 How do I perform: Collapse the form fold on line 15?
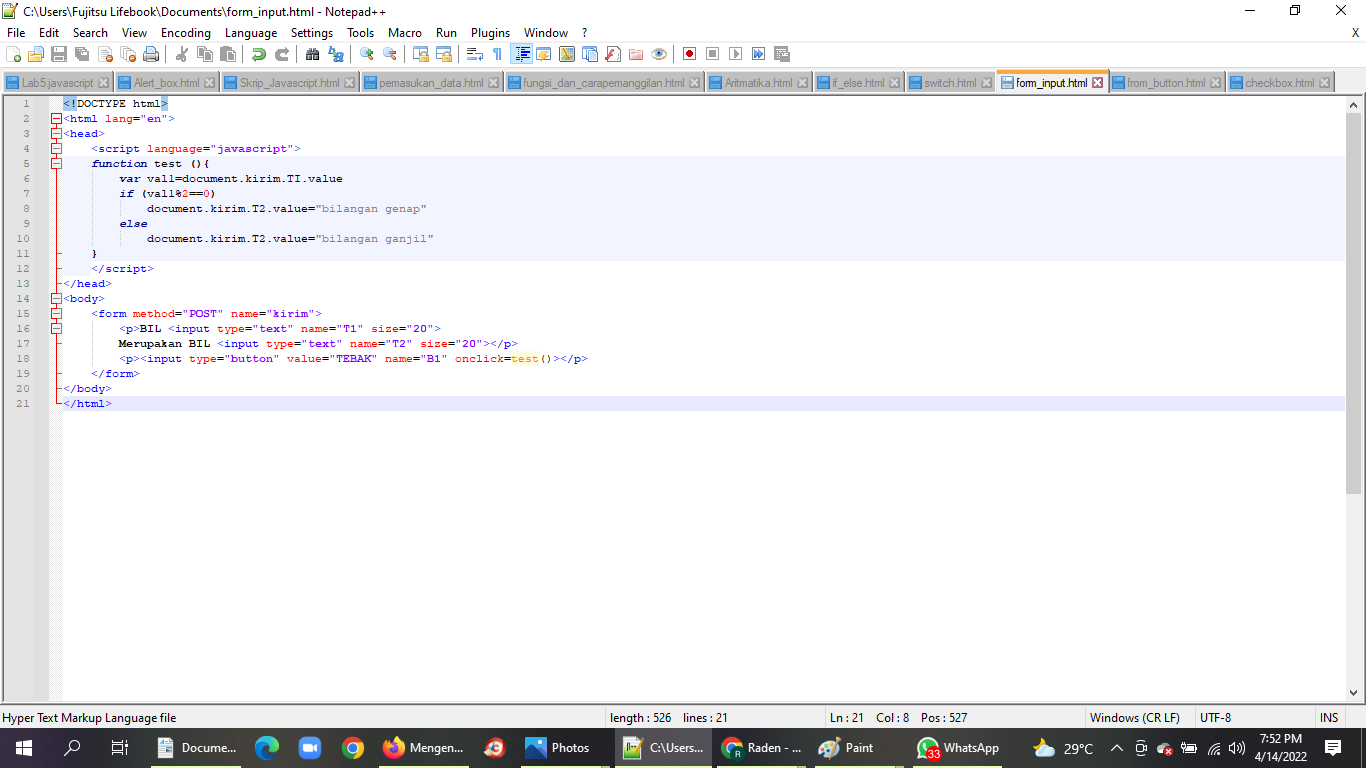click(x=56, y=314)
